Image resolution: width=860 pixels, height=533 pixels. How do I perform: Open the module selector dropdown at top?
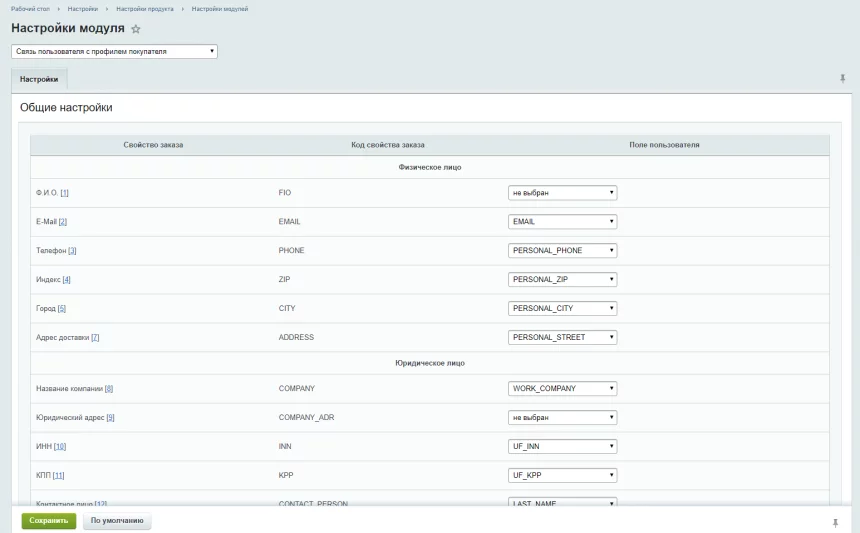(114, 51)
